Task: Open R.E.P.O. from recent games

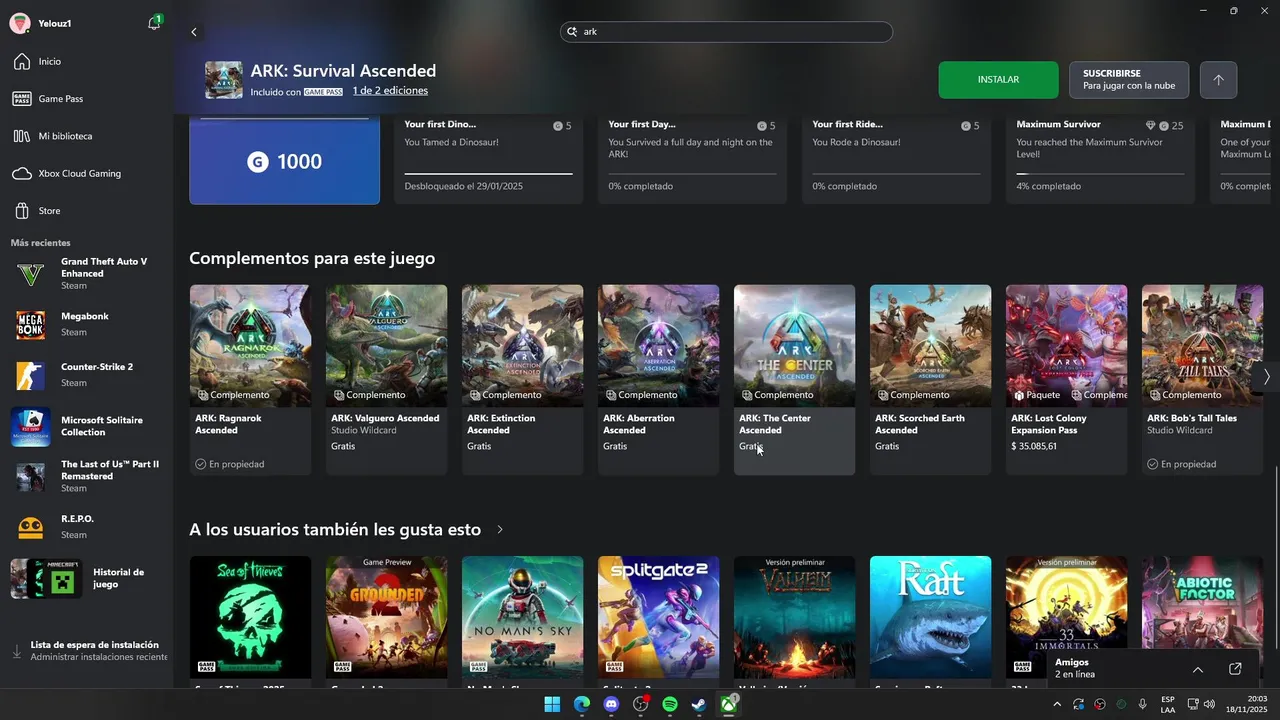Action: (87, 527)
